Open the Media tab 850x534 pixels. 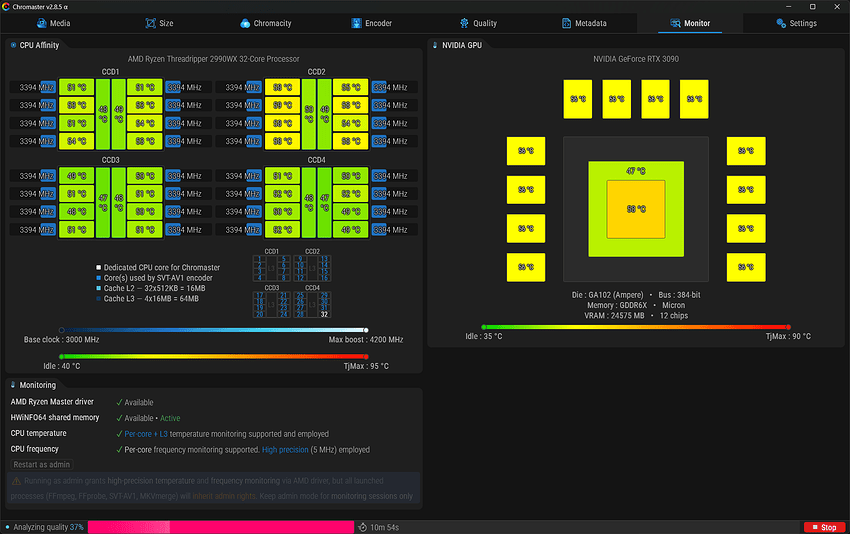click(53, 23)
